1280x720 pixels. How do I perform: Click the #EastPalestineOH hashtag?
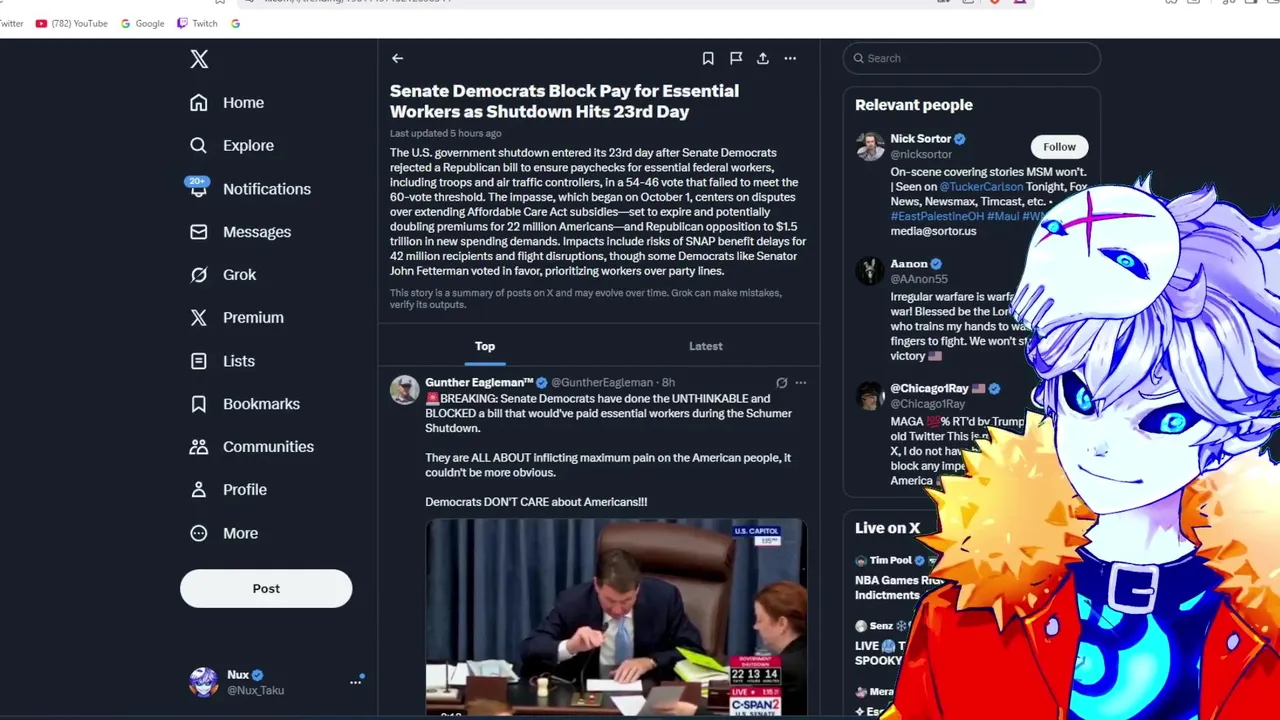(937, 216)
